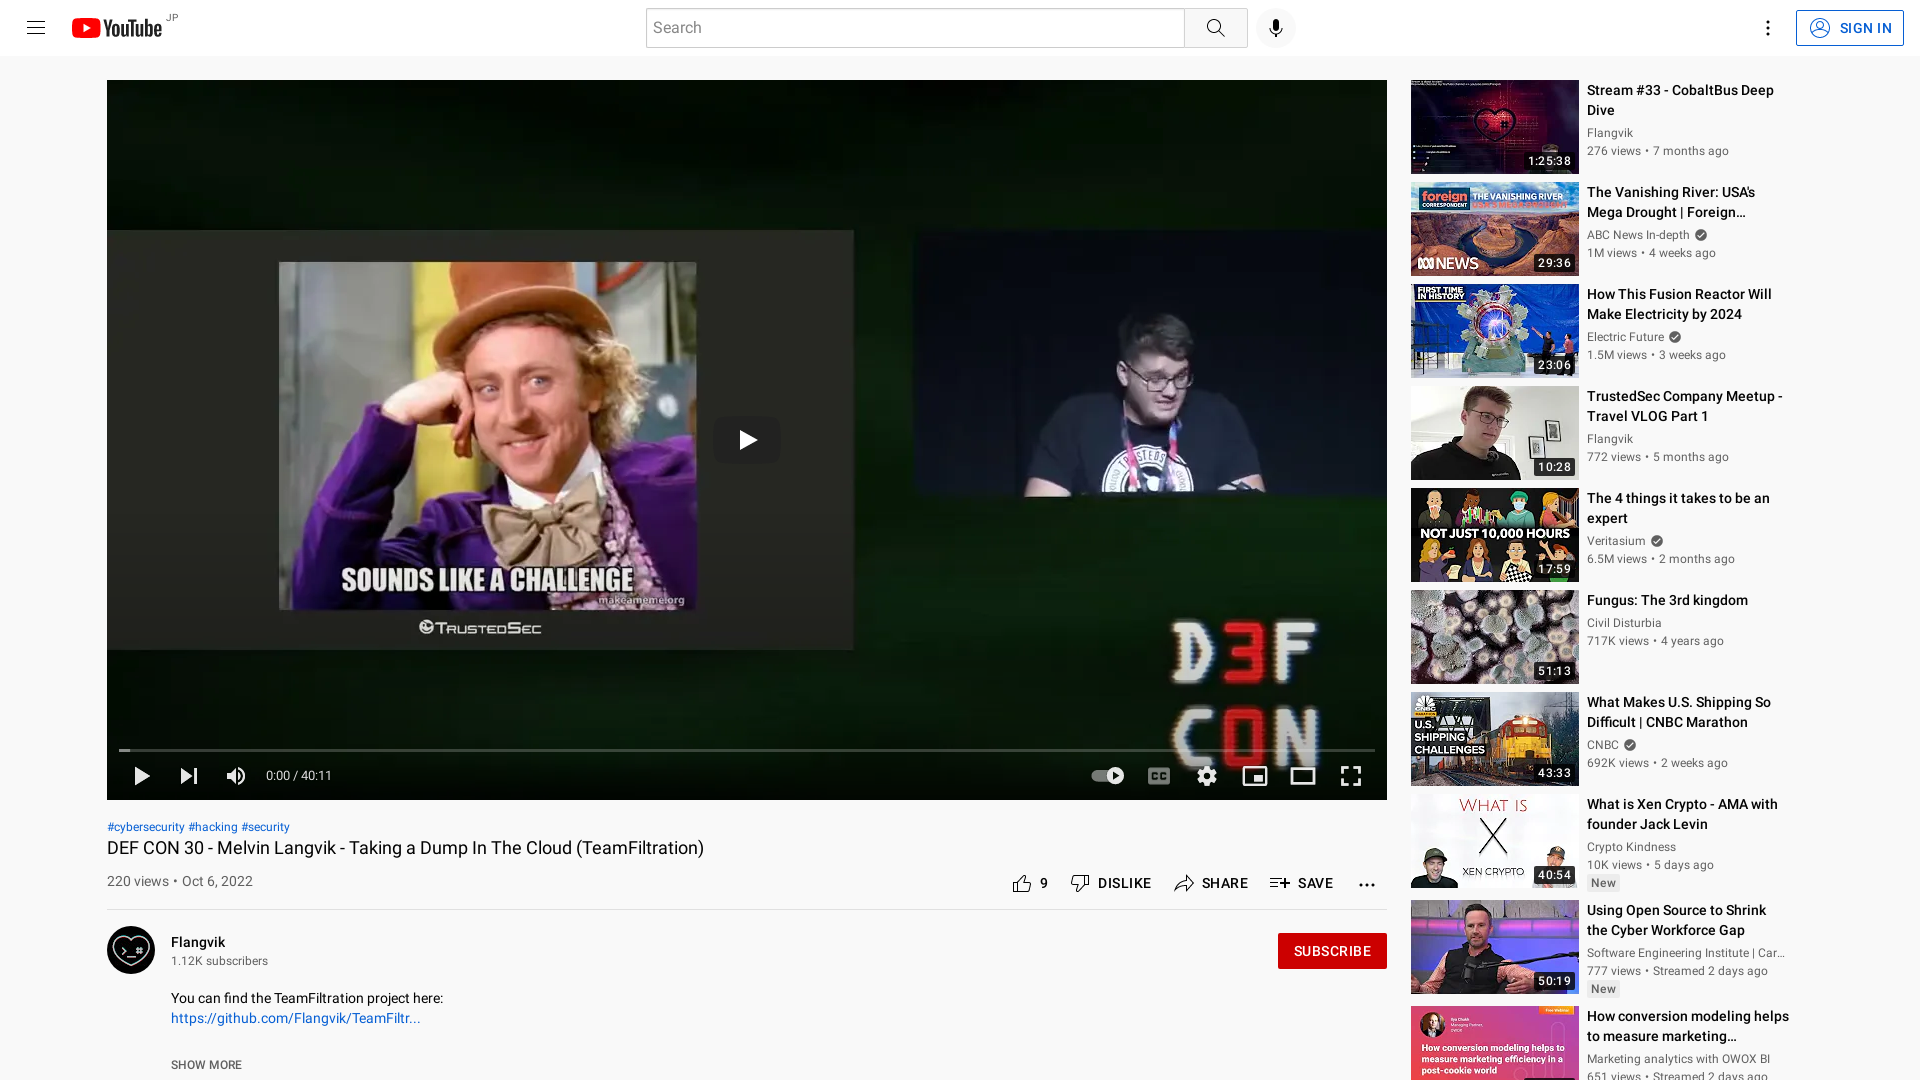Click the #cybersecurity hashtag

pos(145,826)
